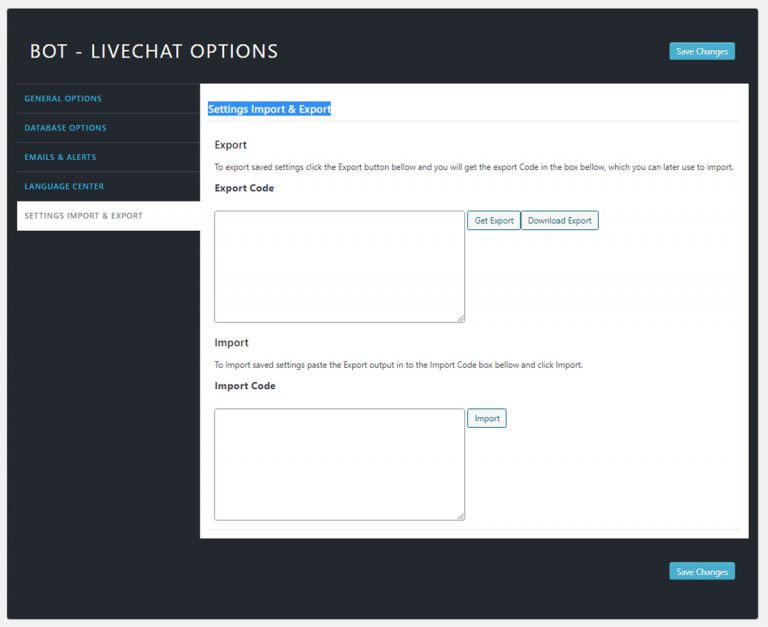Open the General Options tab
This screenshot has height=627, width=768.
pyautogui.click(x=63, y=99)
